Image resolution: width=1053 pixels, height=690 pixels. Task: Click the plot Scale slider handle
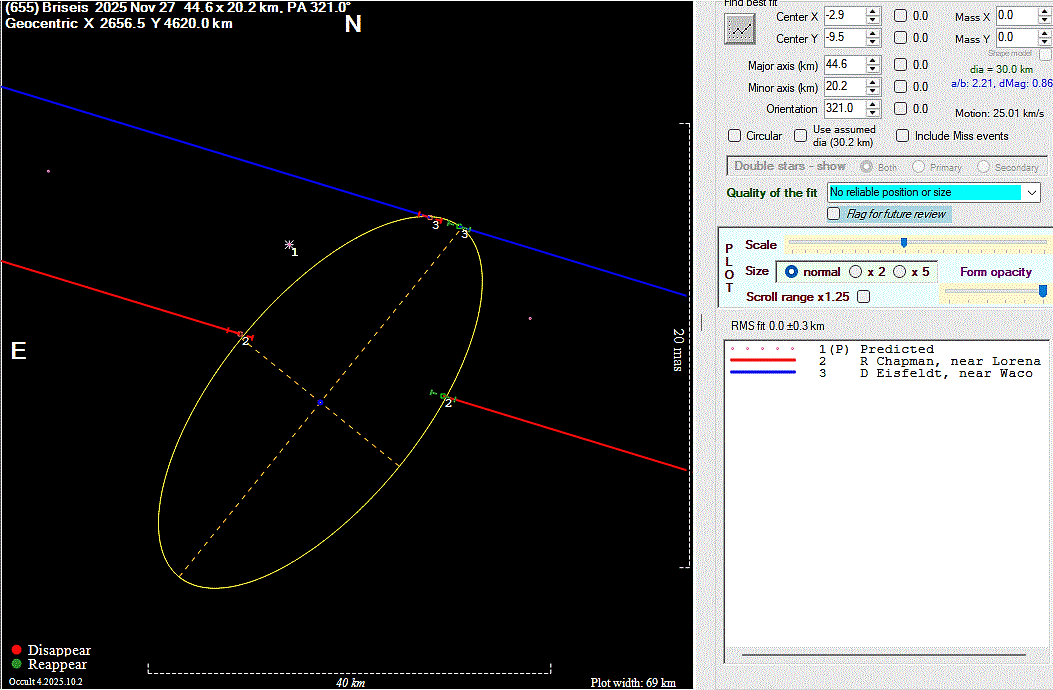point(904,242)
